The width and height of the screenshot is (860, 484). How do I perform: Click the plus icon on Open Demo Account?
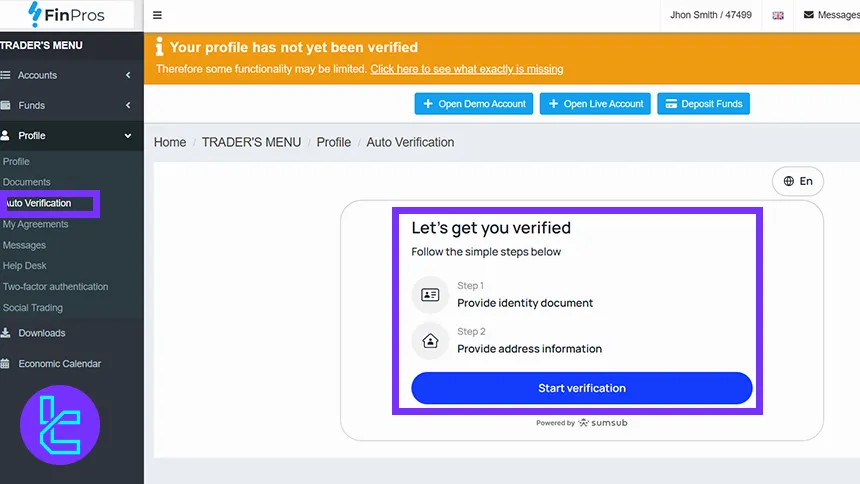[428, 104]
